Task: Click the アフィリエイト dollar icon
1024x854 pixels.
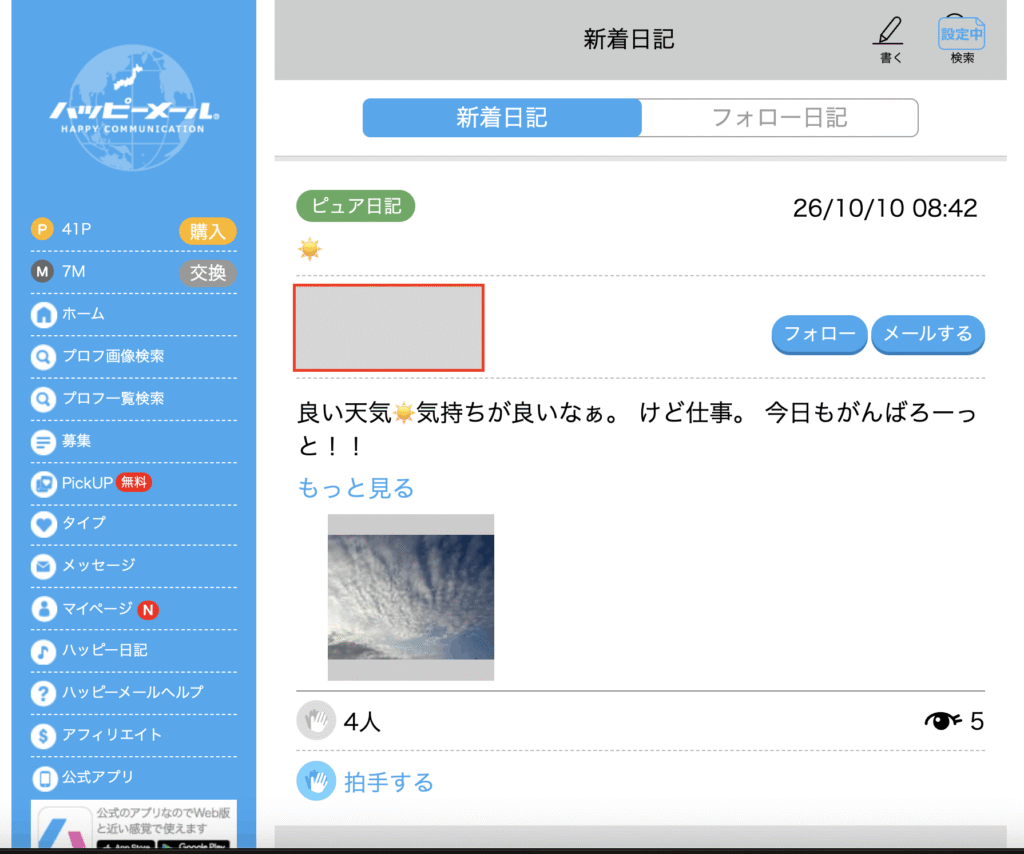Action: coord(43,736)
